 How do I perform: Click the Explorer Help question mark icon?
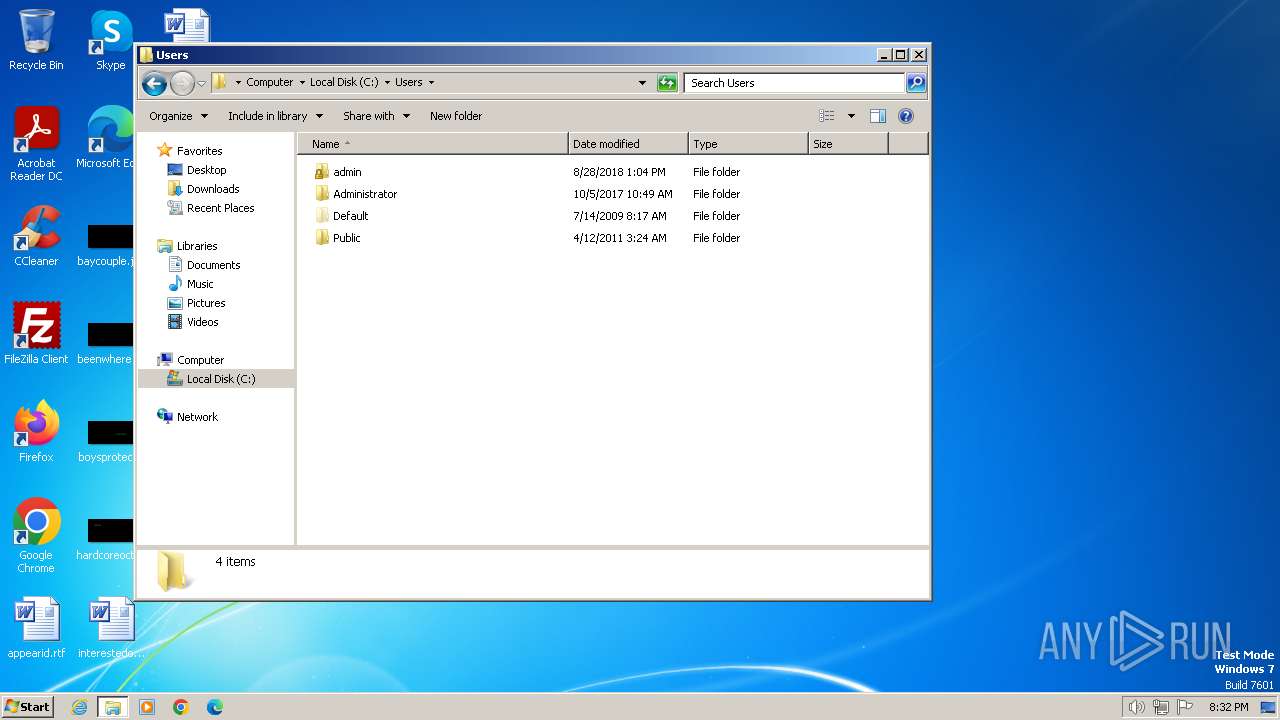point(906,116)
